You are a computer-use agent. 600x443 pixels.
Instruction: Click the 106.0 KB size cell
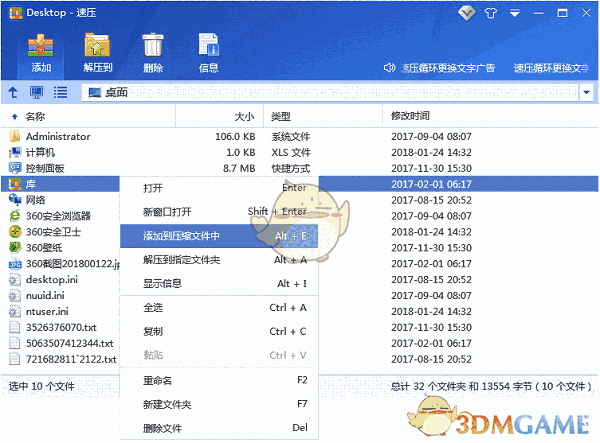[x=235, y=137]
